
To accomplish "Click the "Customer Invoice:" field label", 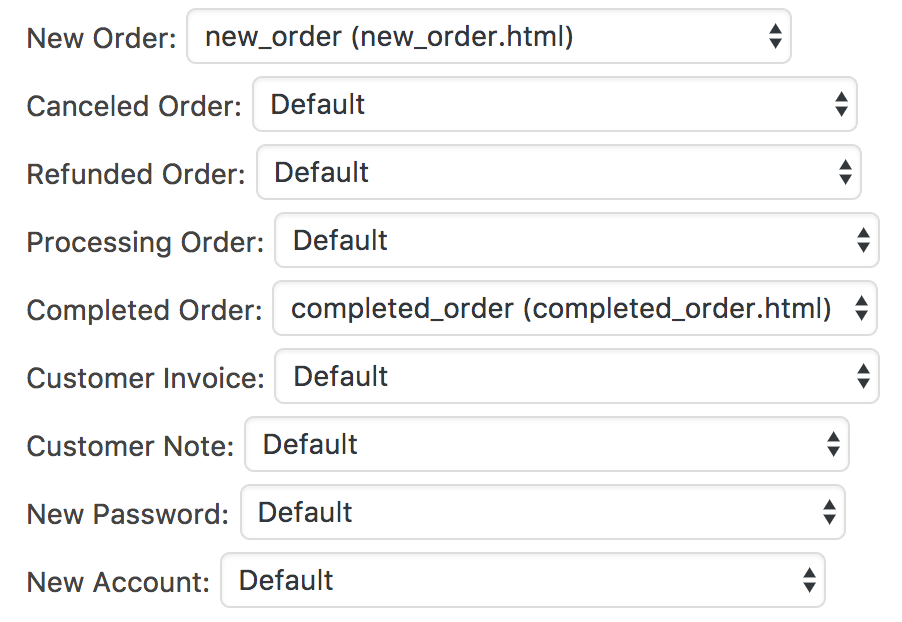I will pos(145,378).
